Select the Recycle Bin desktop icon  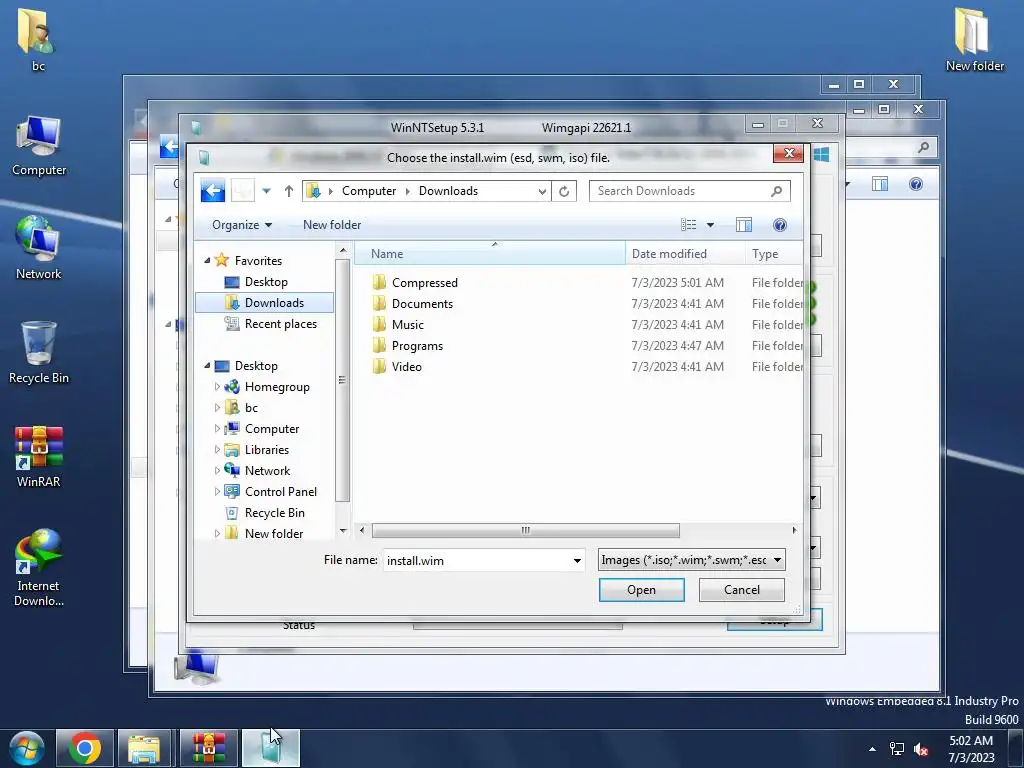tap(39, 353)
